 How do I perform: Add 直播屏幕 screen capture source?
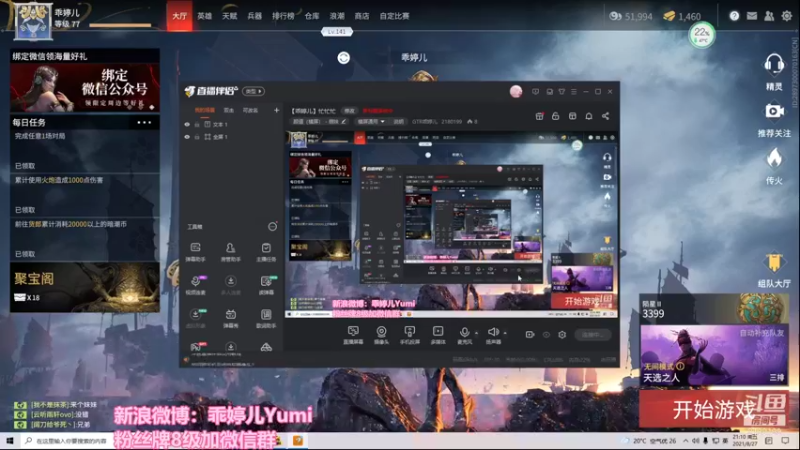point(353,335)
